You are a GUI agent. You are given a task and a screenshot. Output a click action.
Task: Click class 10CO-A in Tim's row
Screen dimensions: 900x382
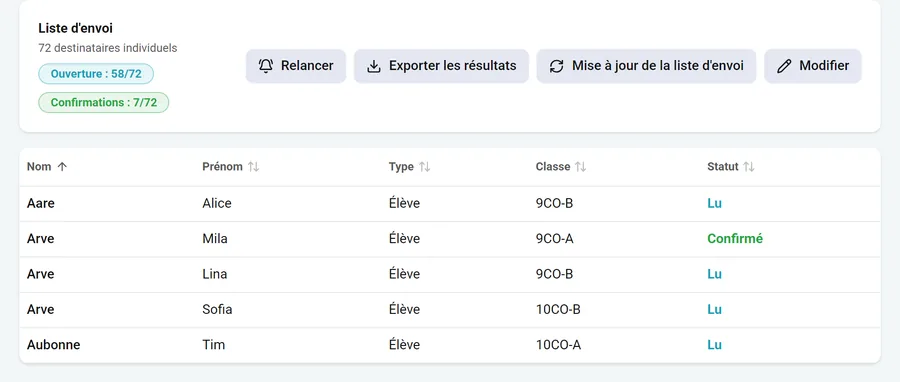click(x=558, y=345)
